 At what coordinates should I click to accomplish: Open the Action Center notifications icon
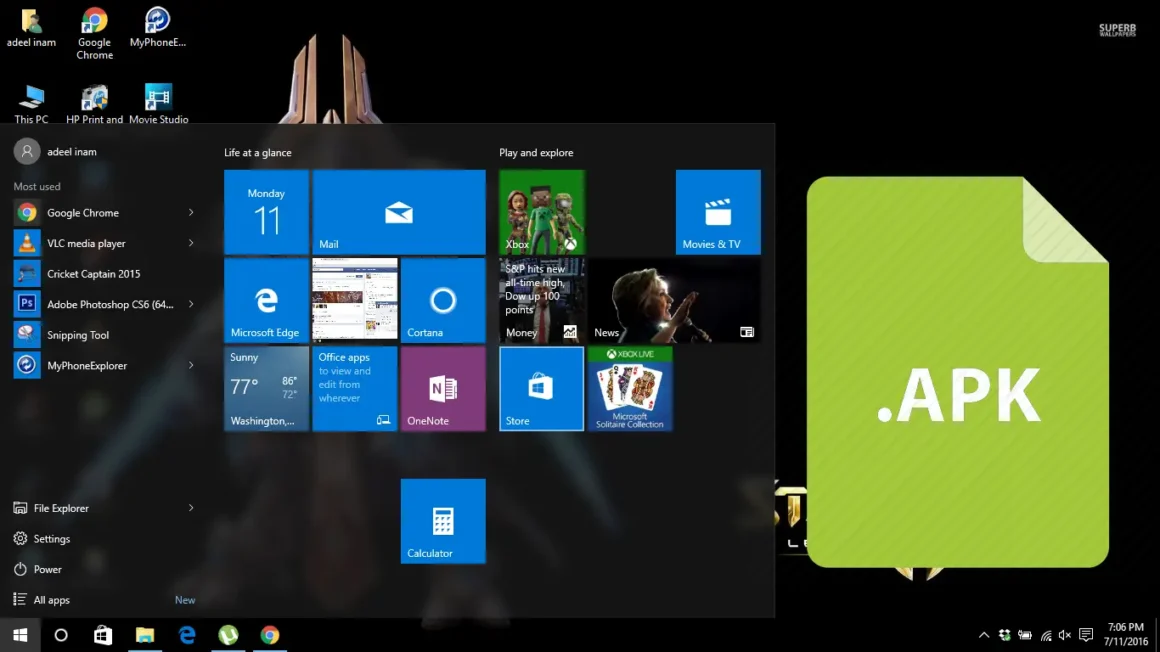[x=1086, y=635]
